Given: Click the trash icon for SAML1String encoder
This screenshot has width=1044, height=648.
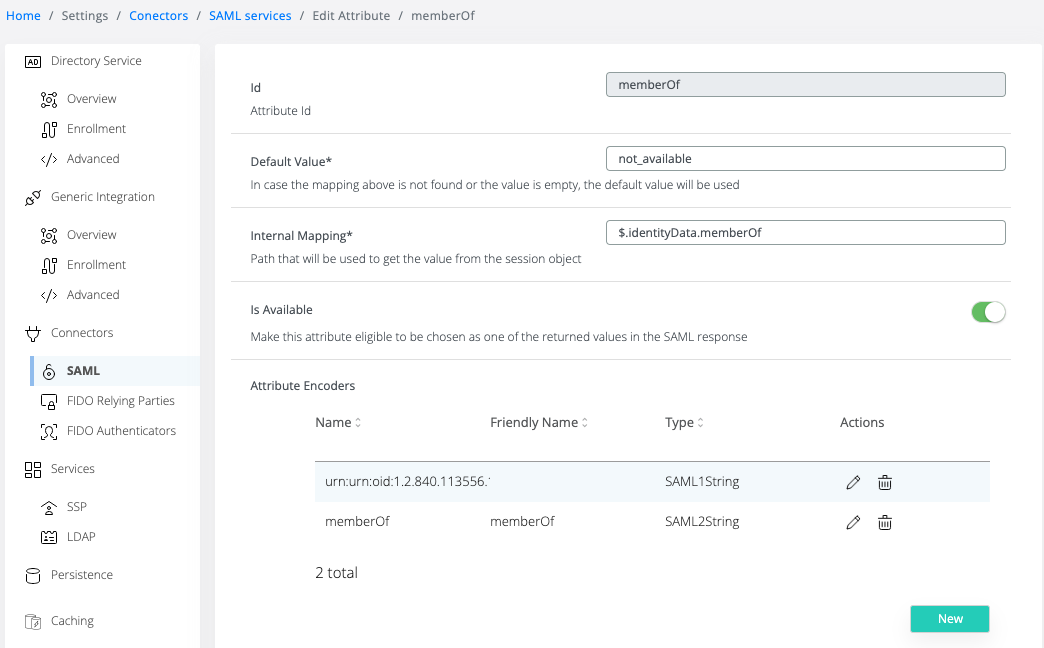Looking at the screenshot, I should (885, 482).
